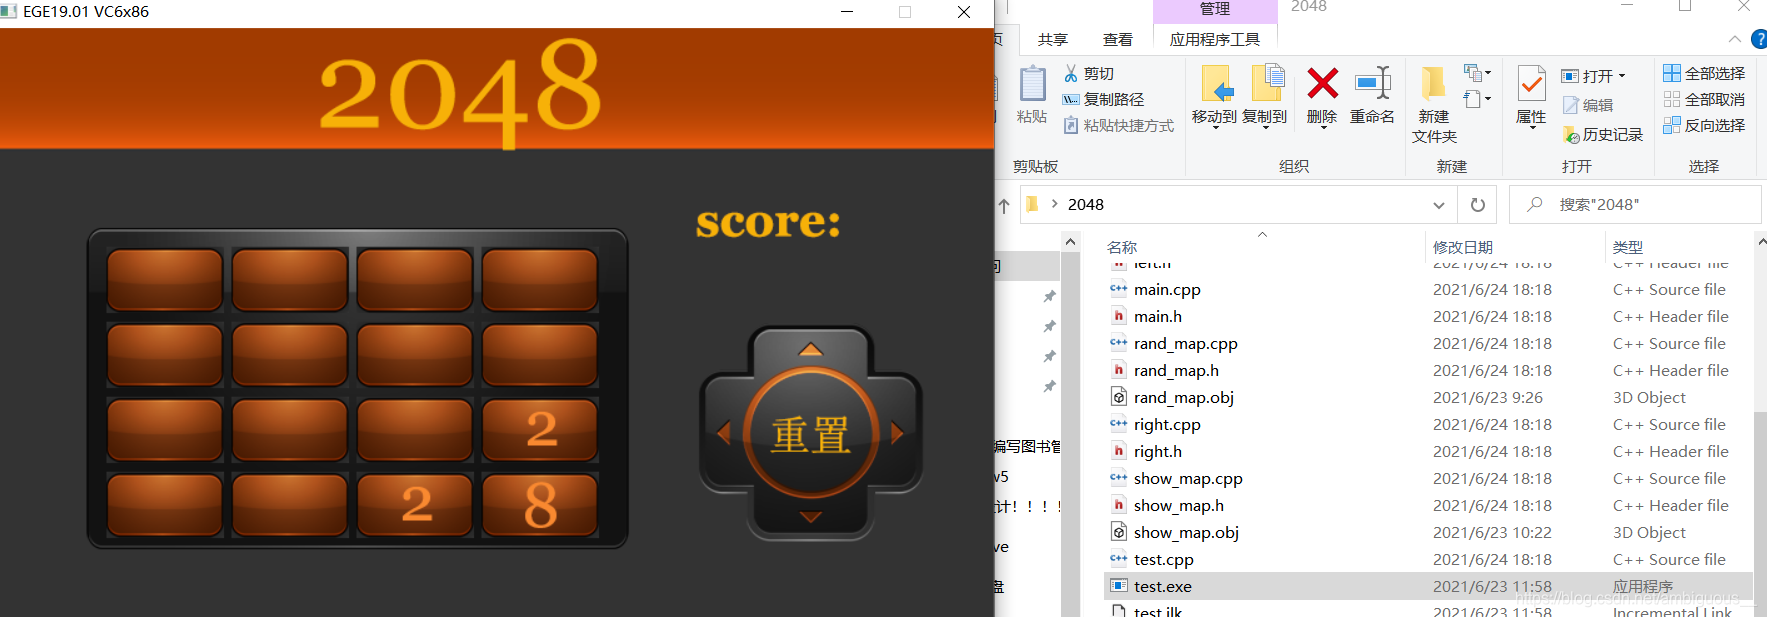Click the 搜索"2048" search field

coord(1635,205)
